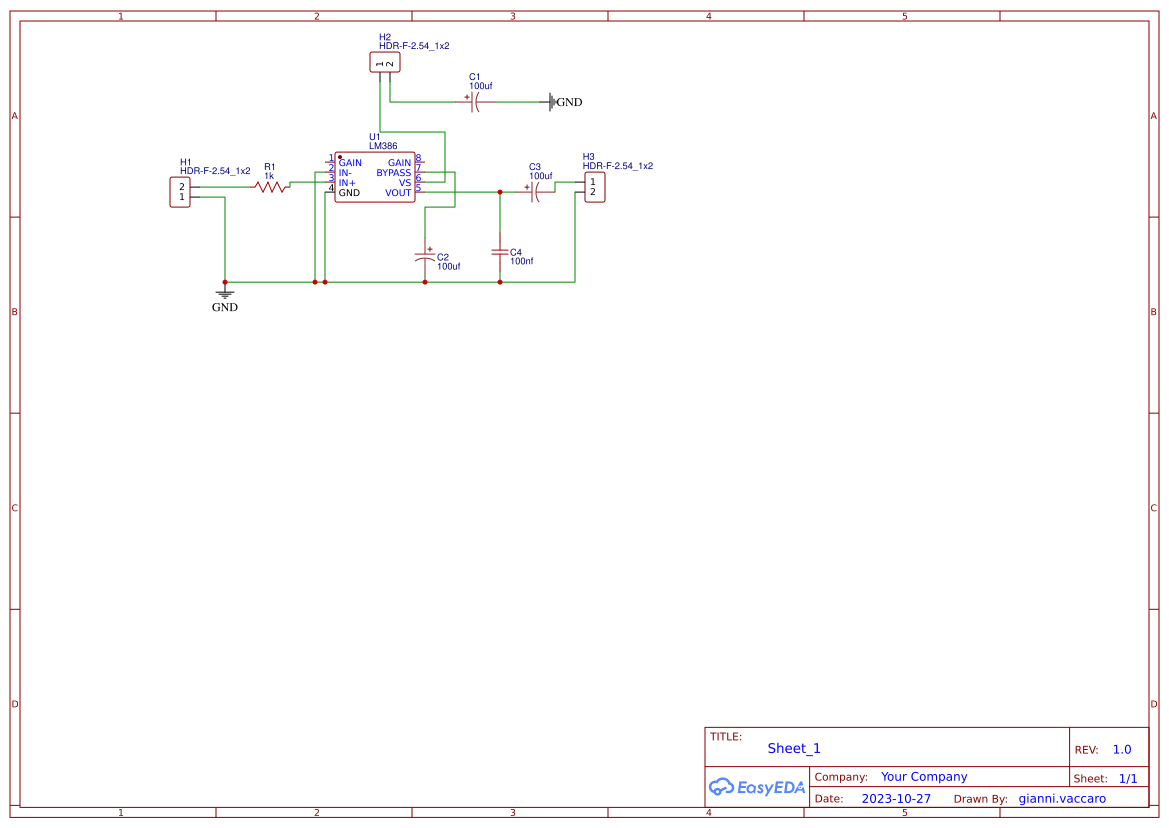Select the C3 output capacitor symbol
This screenshot has height=828, width=1169.
tap(536, 193)
